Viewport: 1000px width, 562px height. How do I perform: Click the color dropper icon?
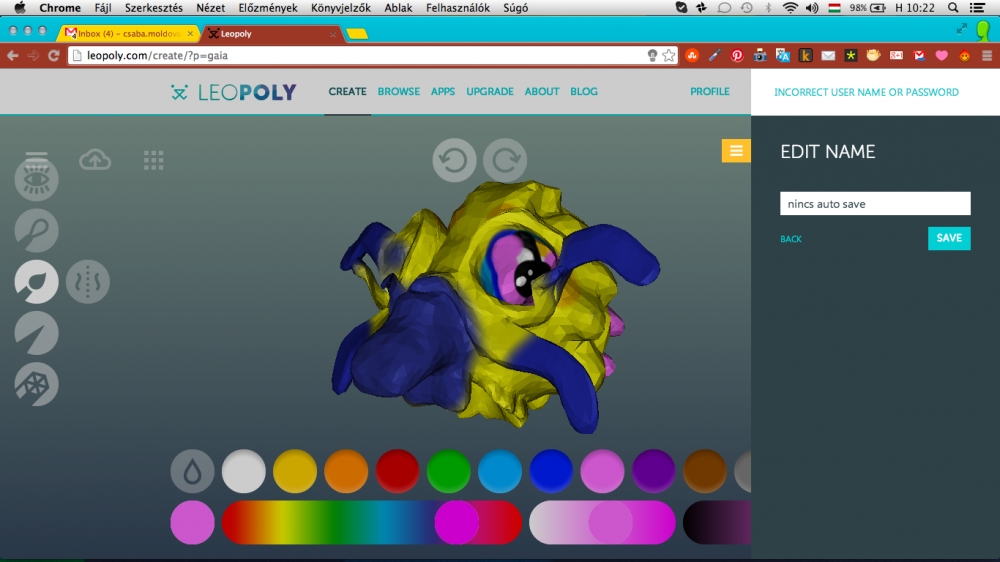click(x=192, y=471)
